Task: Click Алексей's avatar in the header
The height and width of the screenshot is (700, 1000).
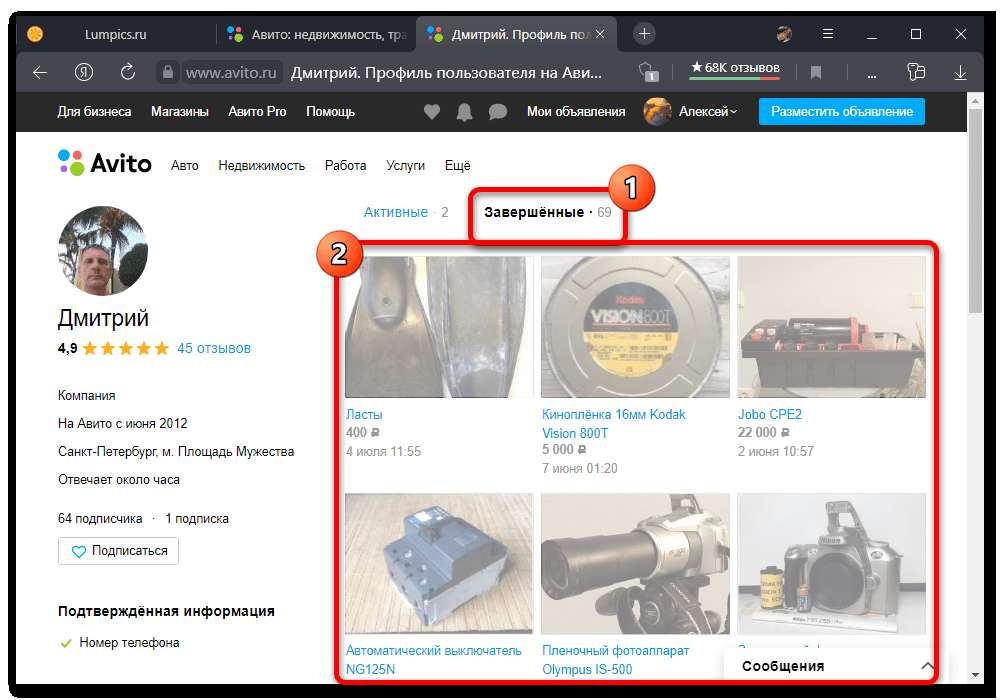Action: pyautogui.click(x=657, y=112)
